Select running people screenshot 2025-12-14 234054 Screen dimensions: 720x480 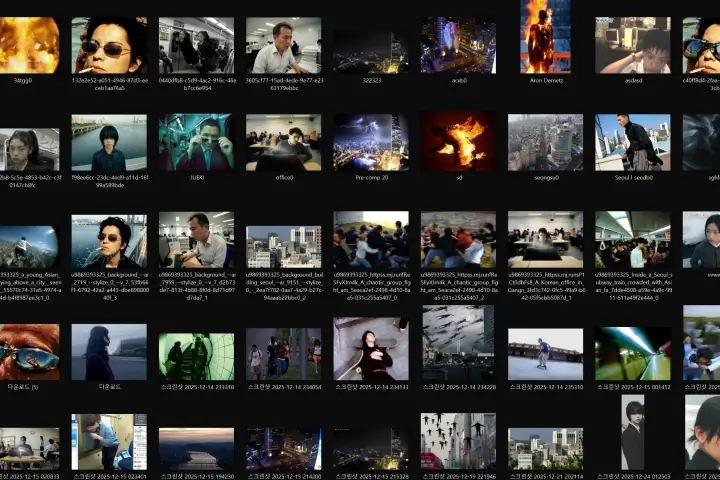coord(284,354)
